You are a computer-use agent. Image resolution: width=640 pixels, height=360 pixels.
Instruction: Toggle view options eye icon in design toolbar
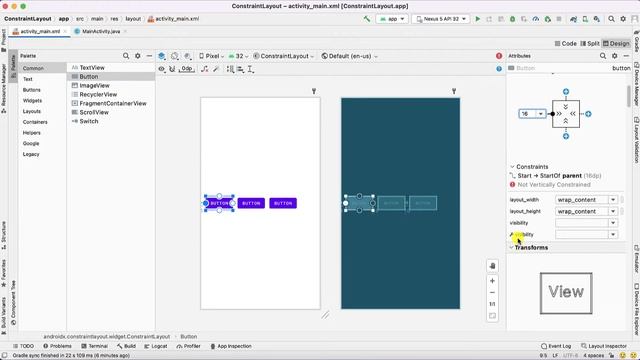(162, 69)
